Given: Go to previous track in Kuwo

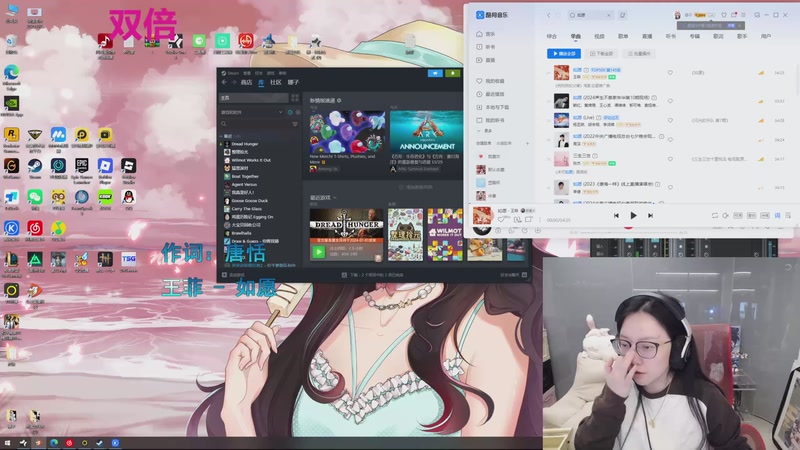Looking at the screenshot, I should click(616, 216).
